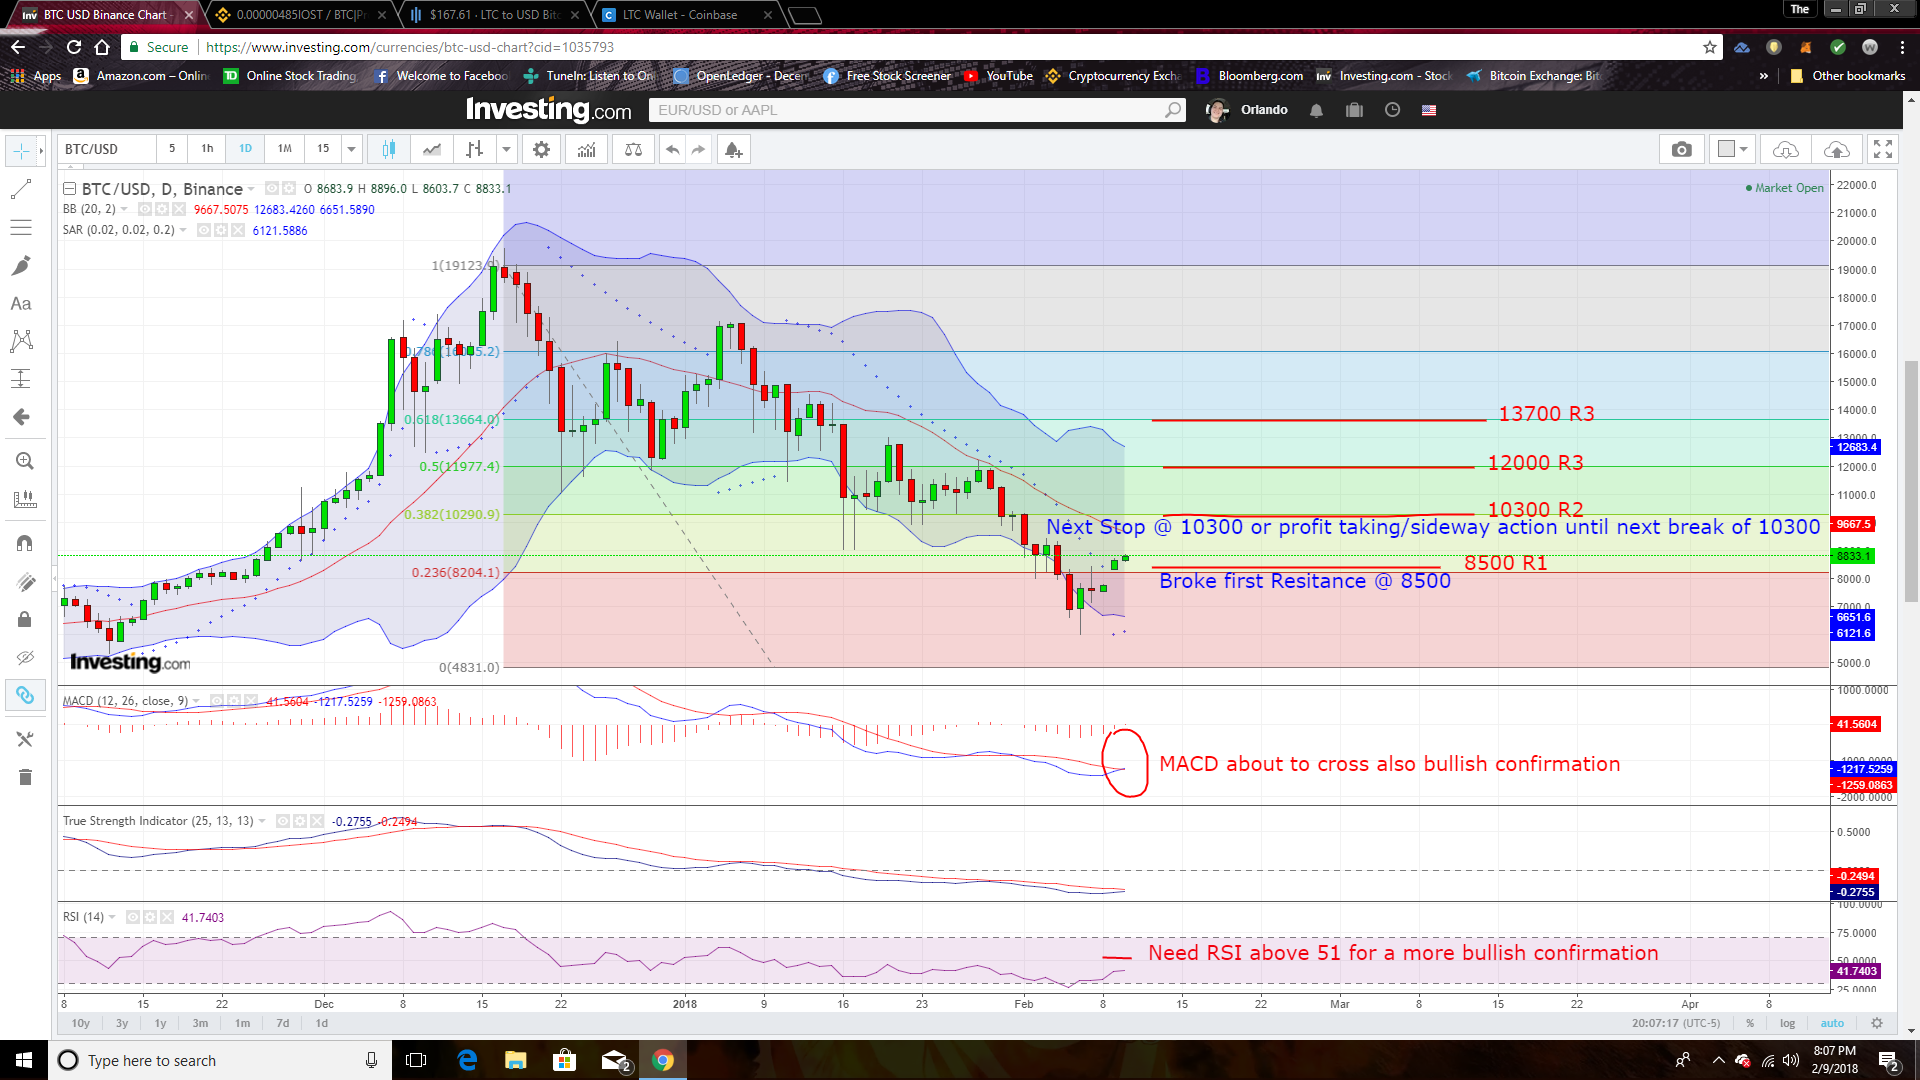1920x1080 pixels.
Task: Select the 1h interval tab
Action: tap(207, 149)
